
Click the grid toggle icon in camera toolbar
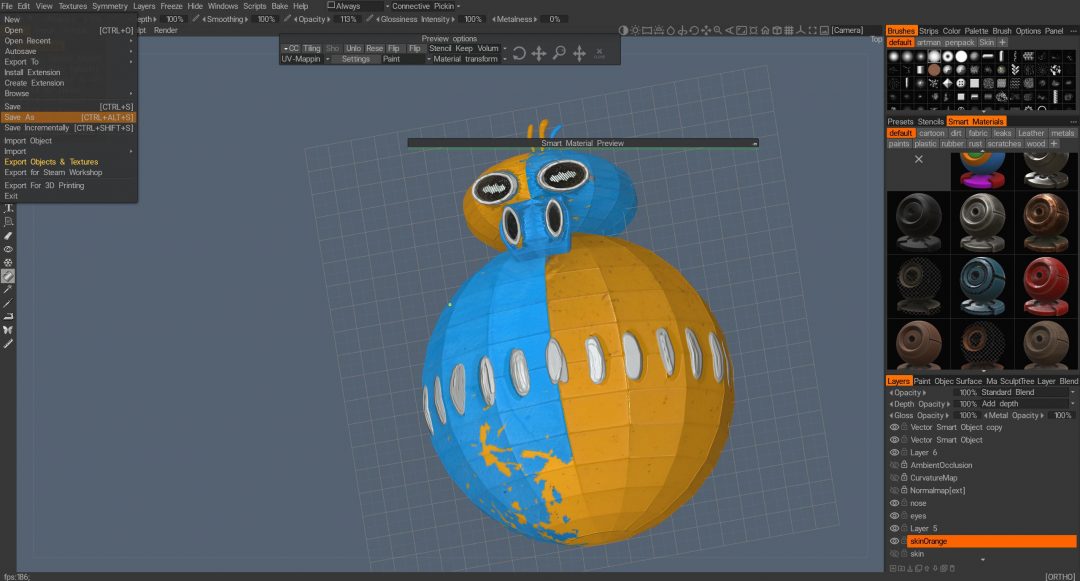[789, 30]
